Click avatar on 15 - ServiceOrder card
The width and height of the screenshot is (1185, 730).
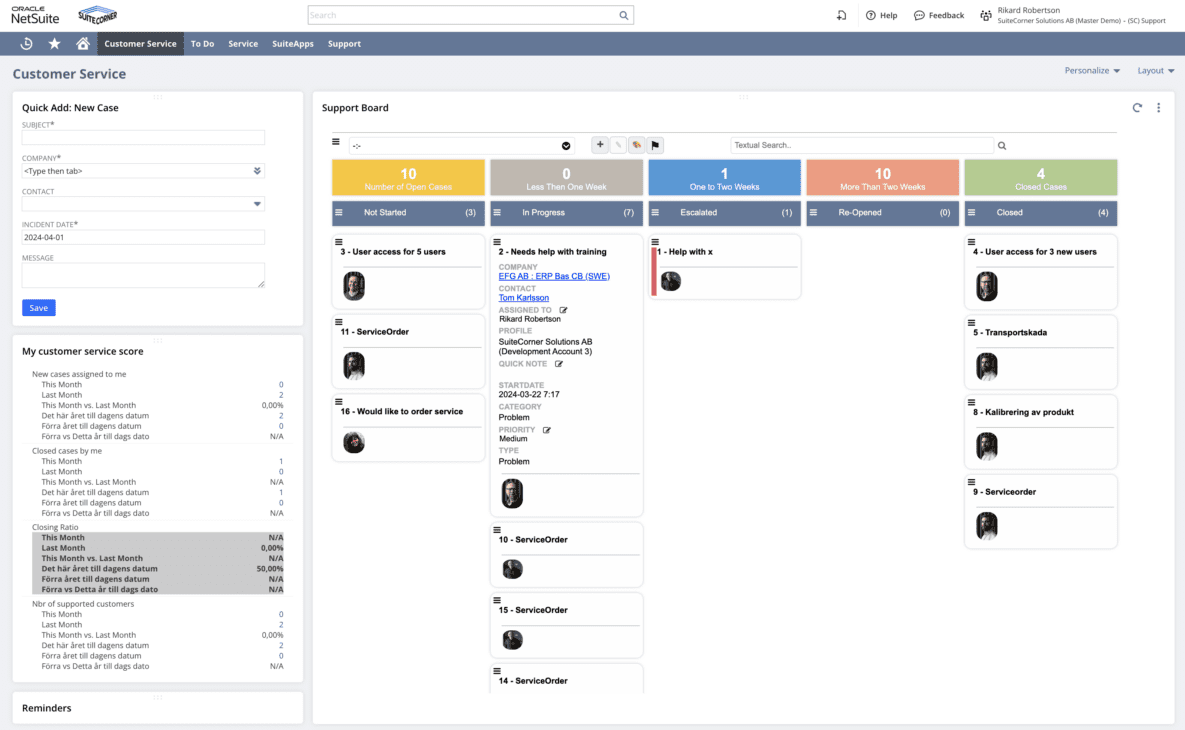click(x=512, y=640)
